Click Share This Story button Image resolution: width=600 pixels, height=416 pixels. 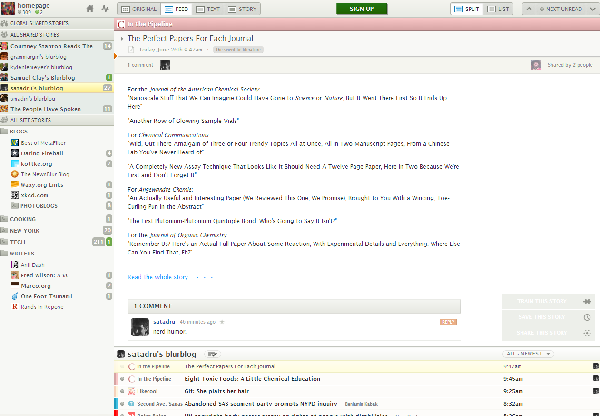pos(548,333)
